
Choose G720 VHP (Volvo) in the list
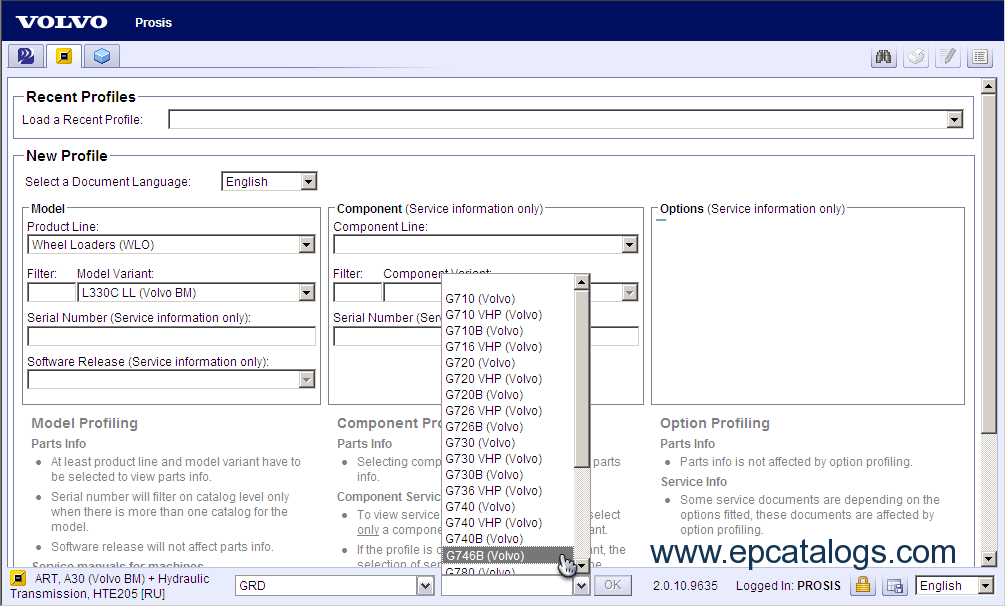point(493,379)
